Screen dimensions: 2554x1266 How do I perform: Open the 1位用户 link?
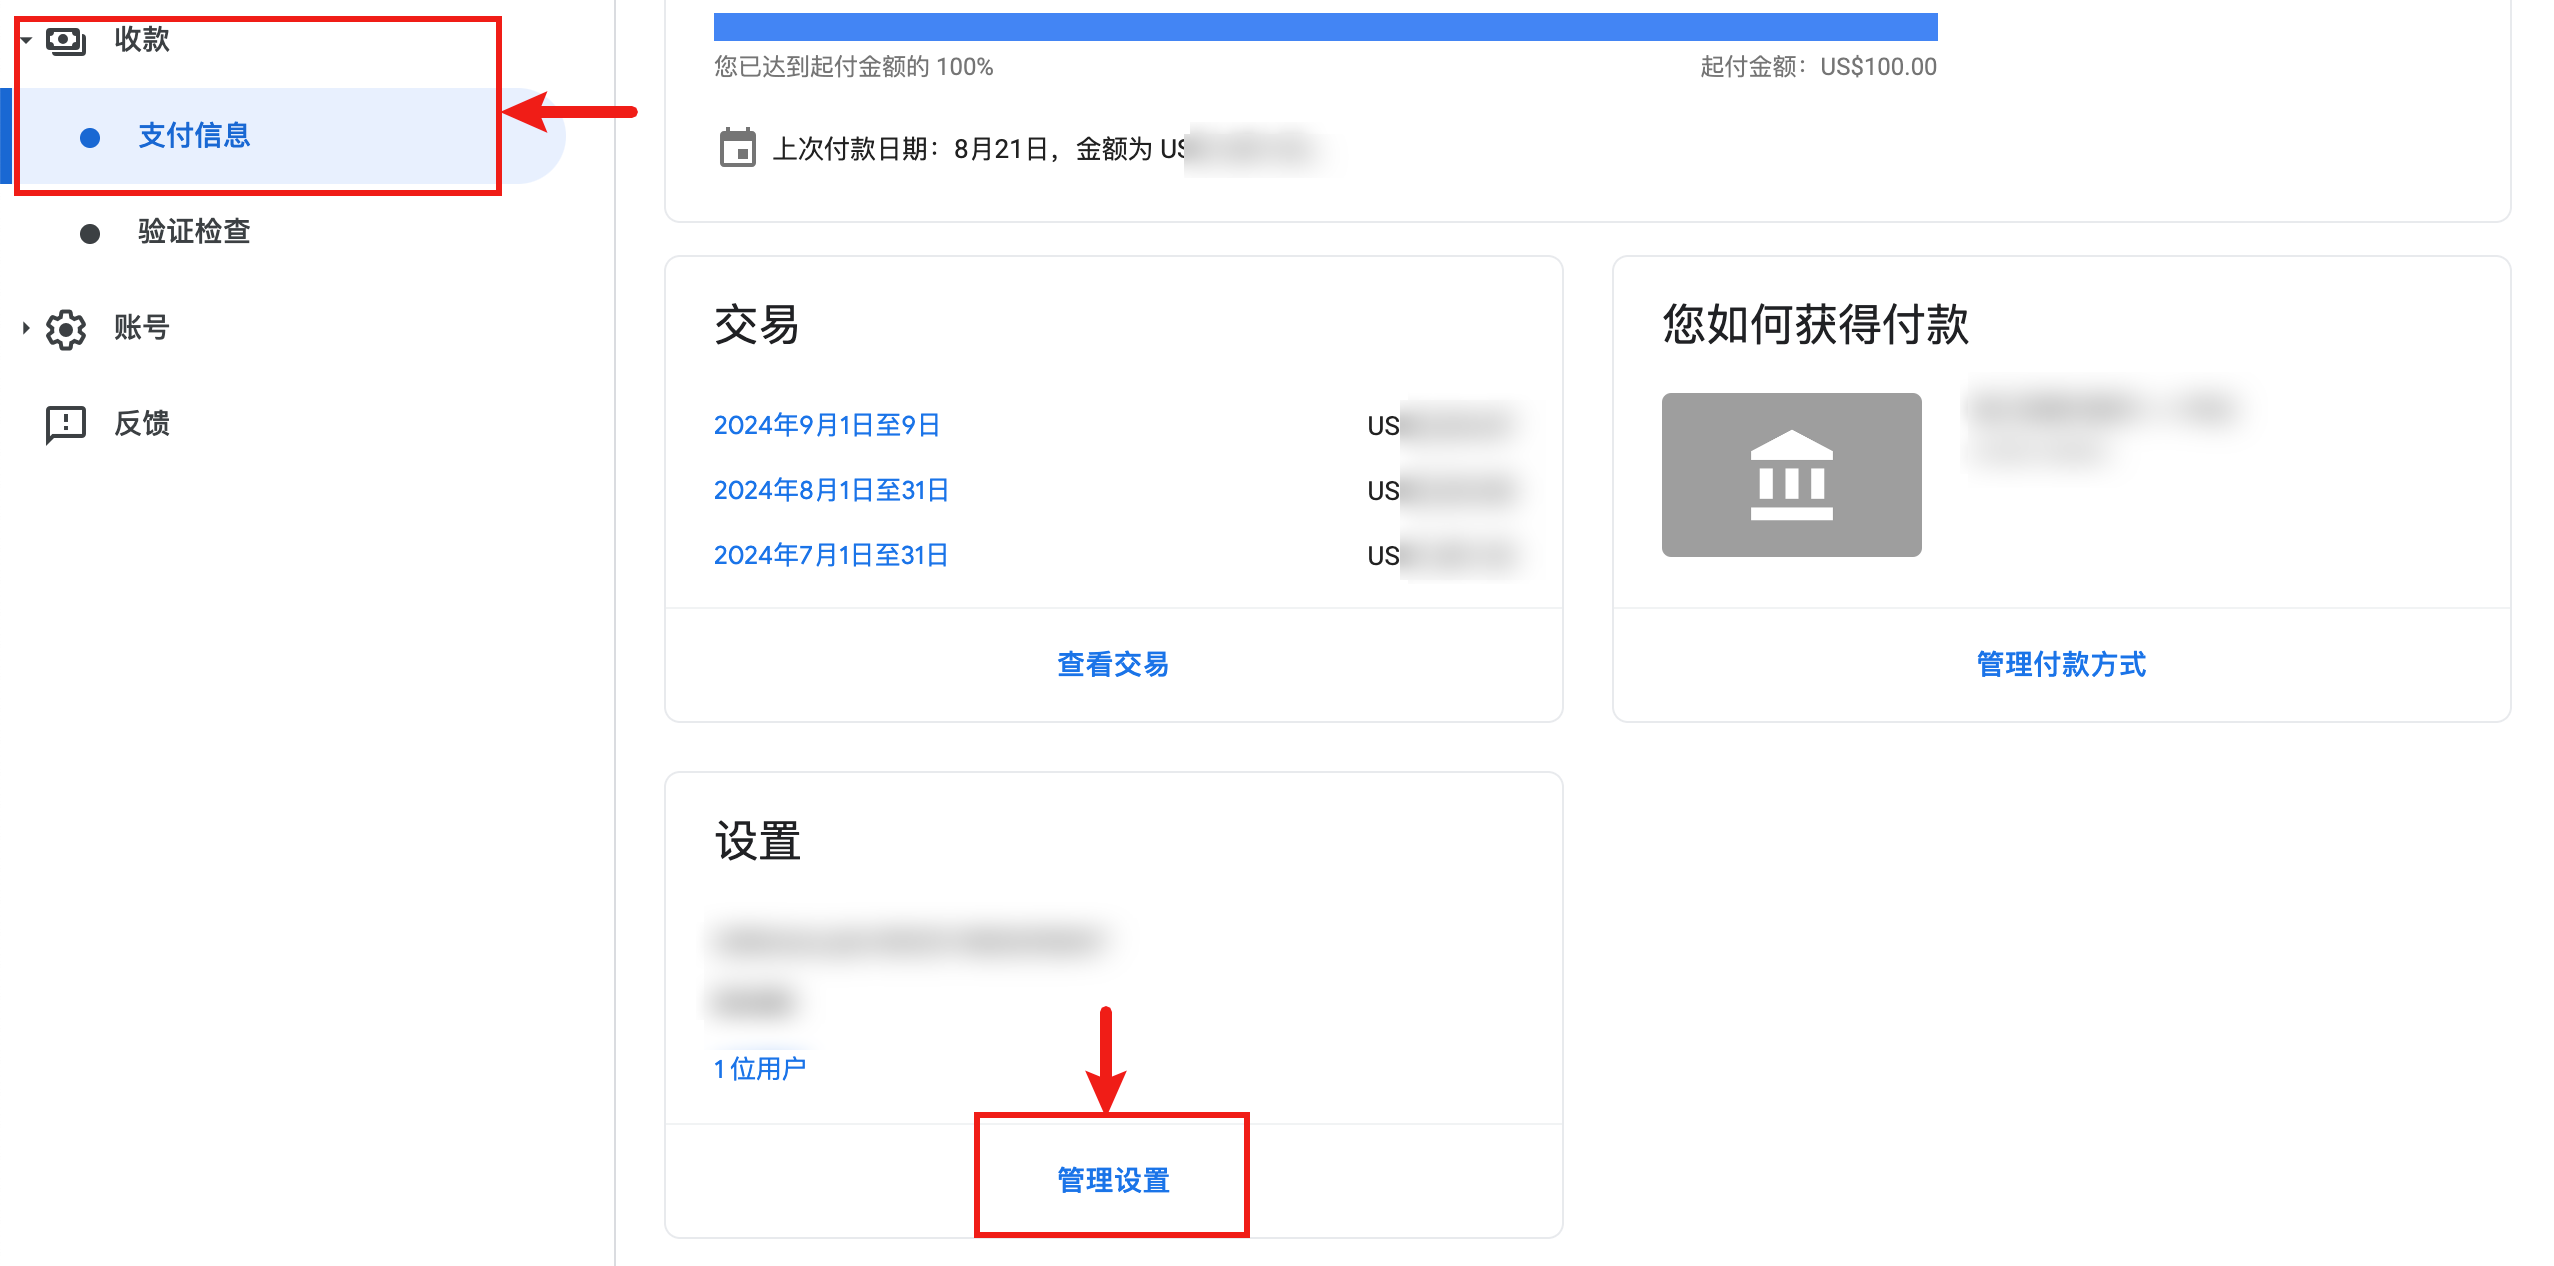click(760, 1069)
